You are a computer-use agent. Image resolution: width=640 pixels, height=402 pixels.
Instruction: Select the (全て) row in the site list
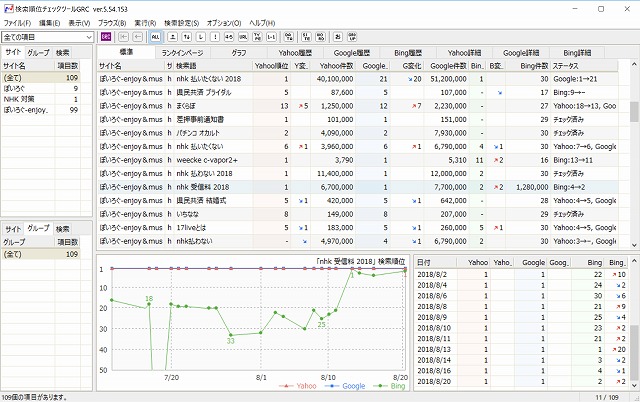(x=41, y=78)
